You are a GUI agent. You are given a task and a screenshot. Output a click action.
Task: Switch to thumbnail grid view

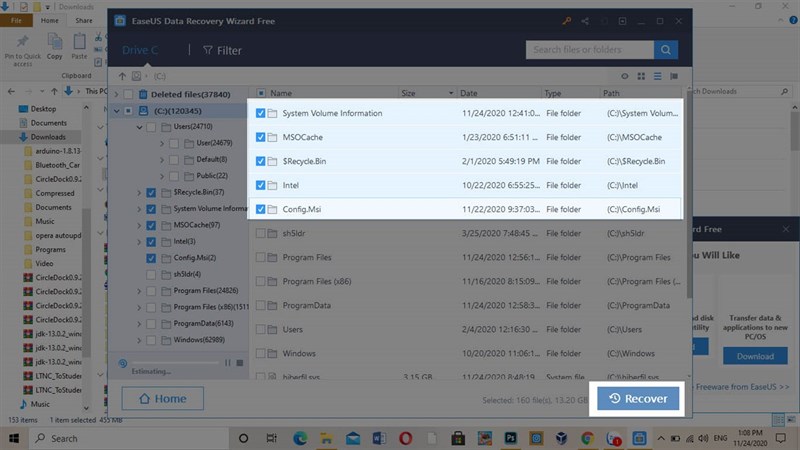point(643,76)
